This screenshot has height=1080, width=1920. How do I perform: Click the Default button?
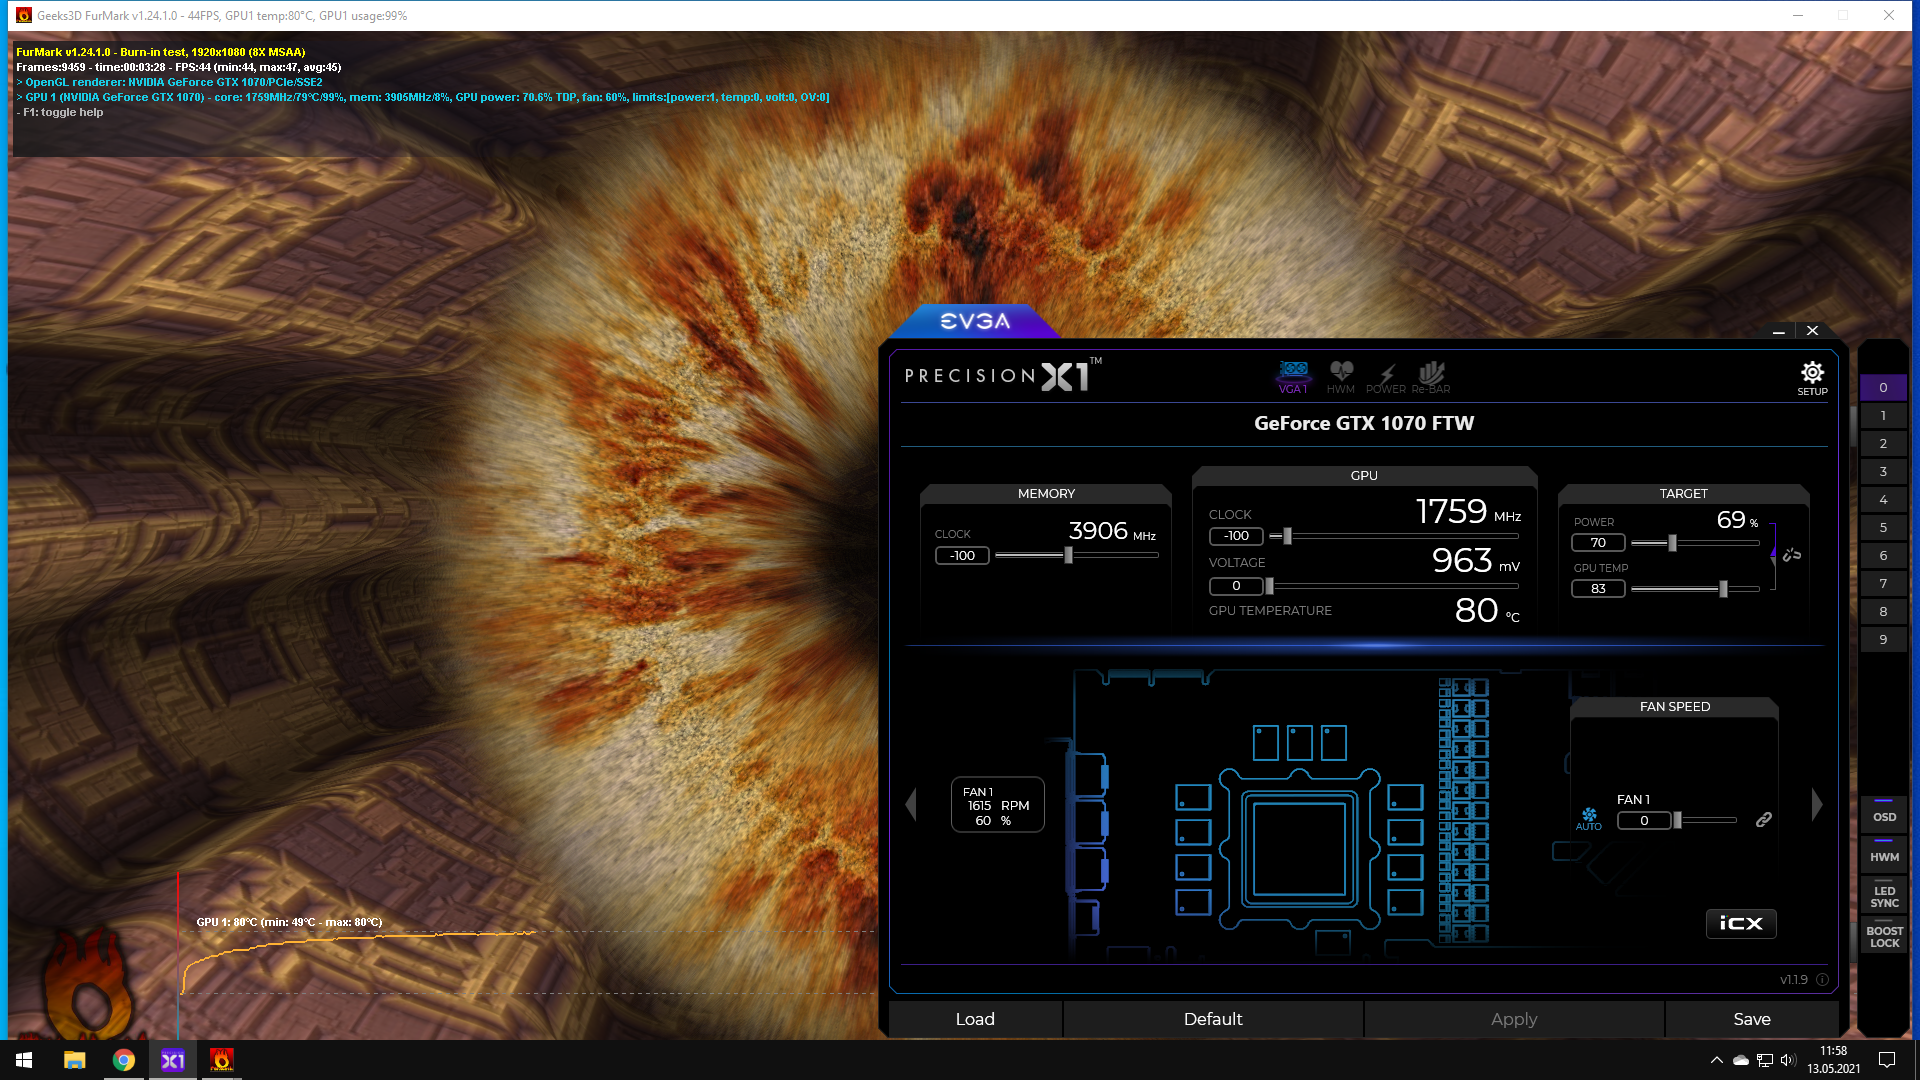[x=1212, y=1019]
